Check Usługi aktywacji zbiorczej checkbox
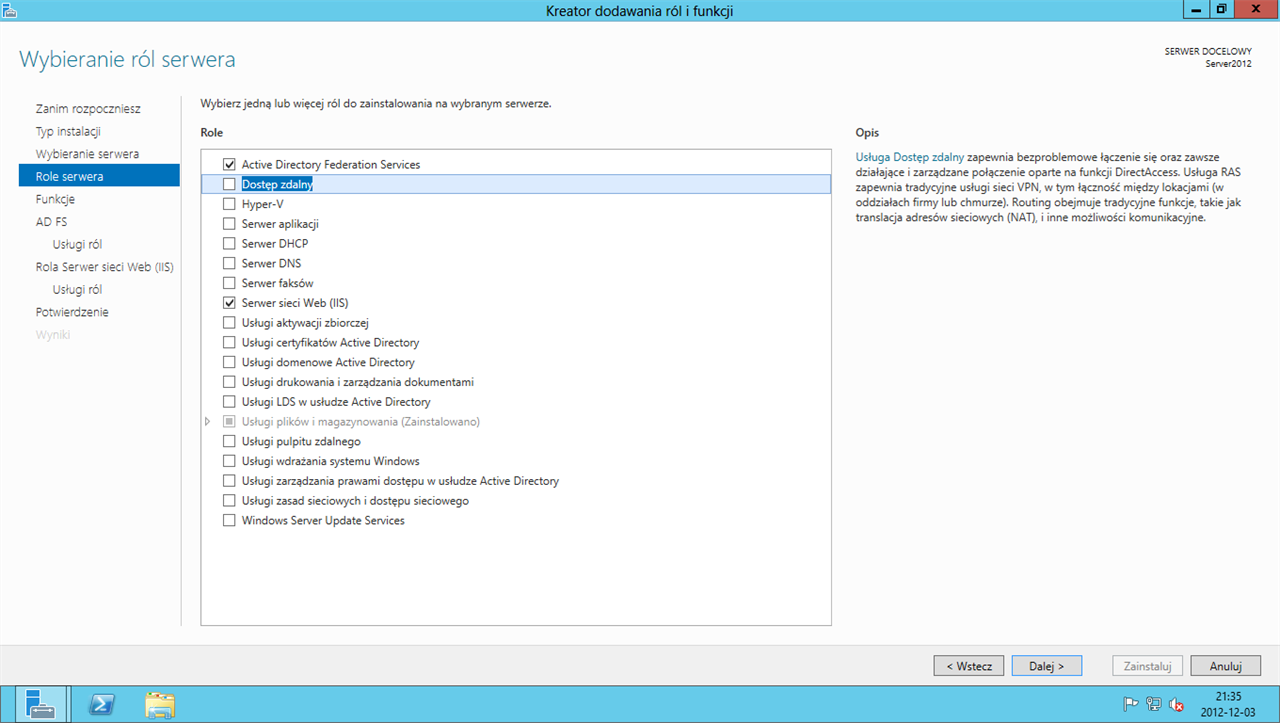The image size is (1280, 723). (229, 323)
